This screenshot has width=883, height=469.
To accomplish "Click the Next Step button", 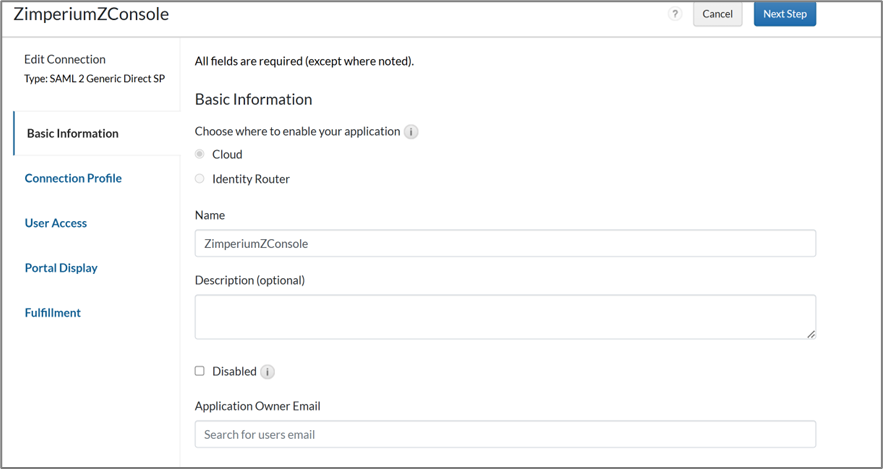I will (784, 14).
